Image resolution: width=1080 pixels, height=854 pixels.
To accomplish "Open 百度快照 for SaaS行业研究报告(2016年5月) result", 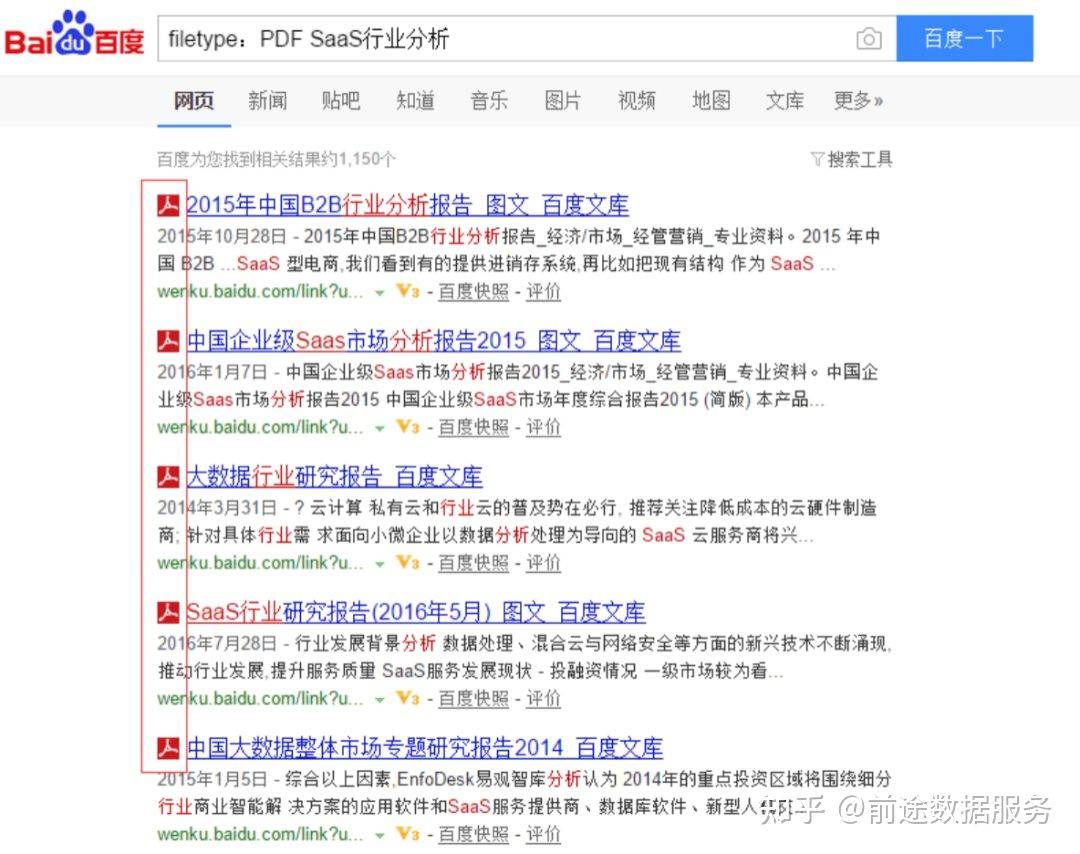I will 473,699.
